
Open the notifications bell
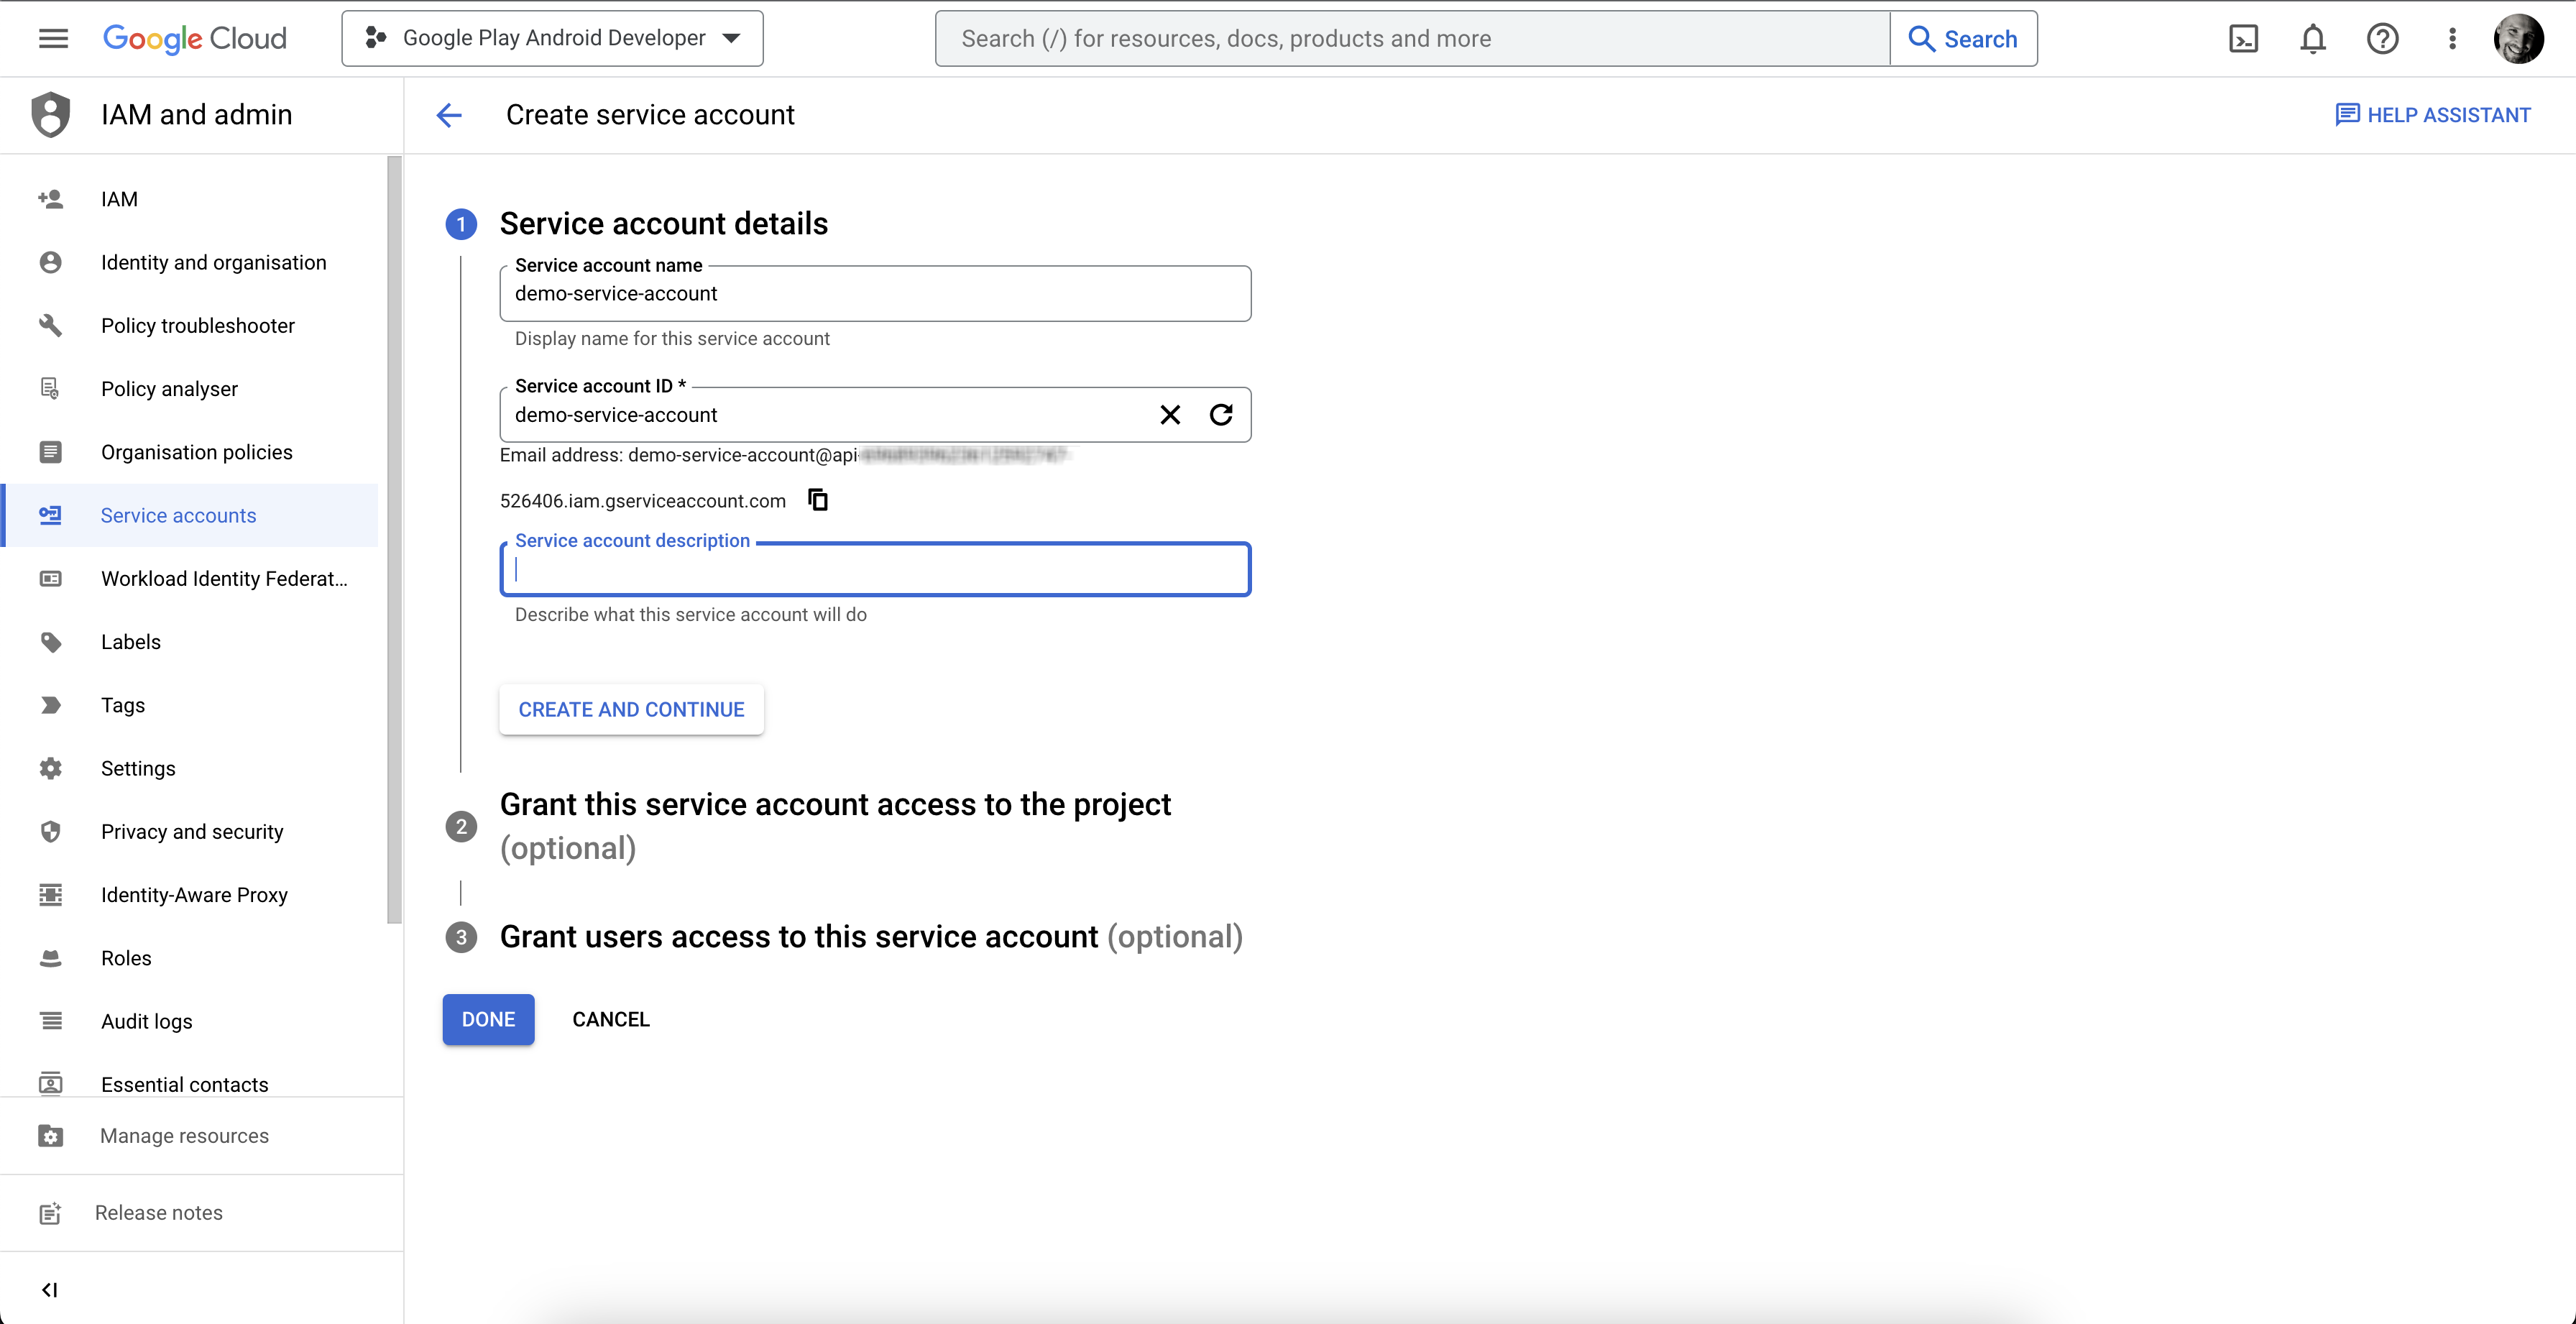(2312, 39)
